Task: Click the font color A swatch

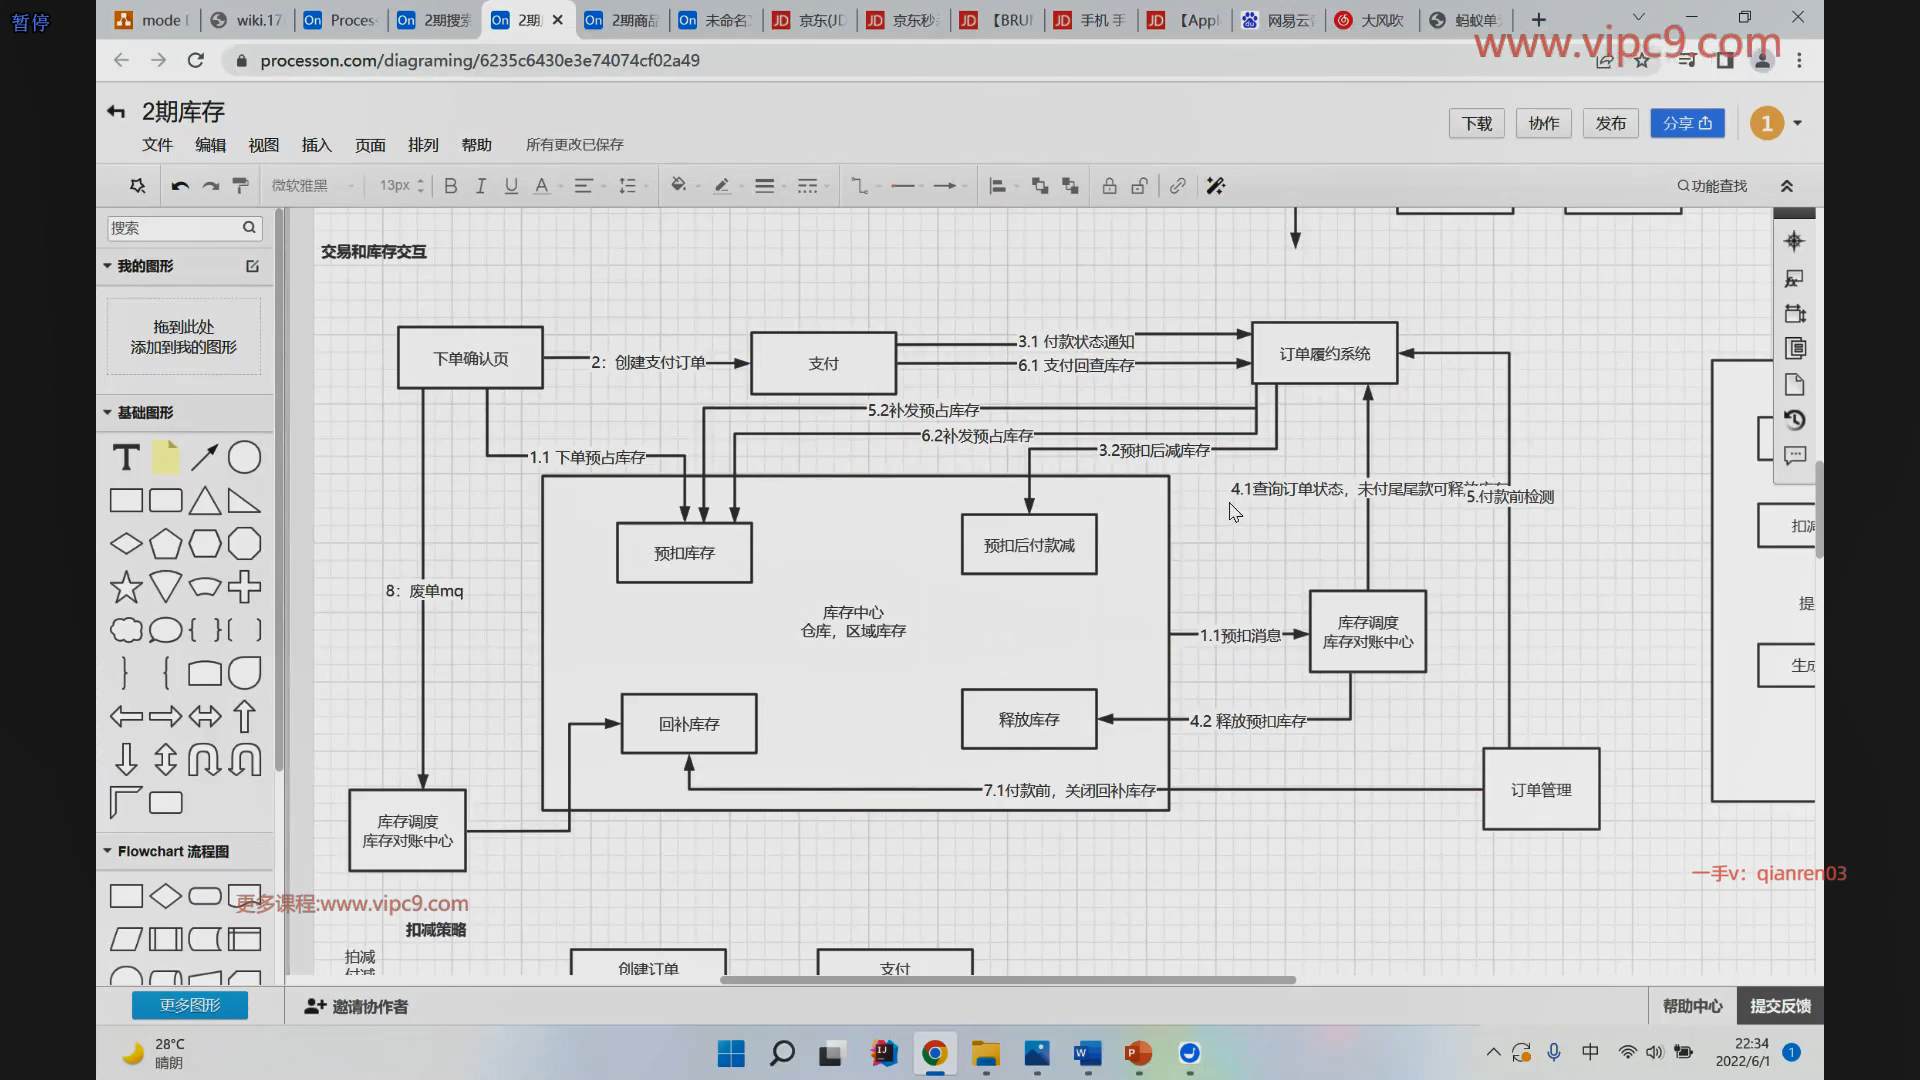Action: [541, 186]
